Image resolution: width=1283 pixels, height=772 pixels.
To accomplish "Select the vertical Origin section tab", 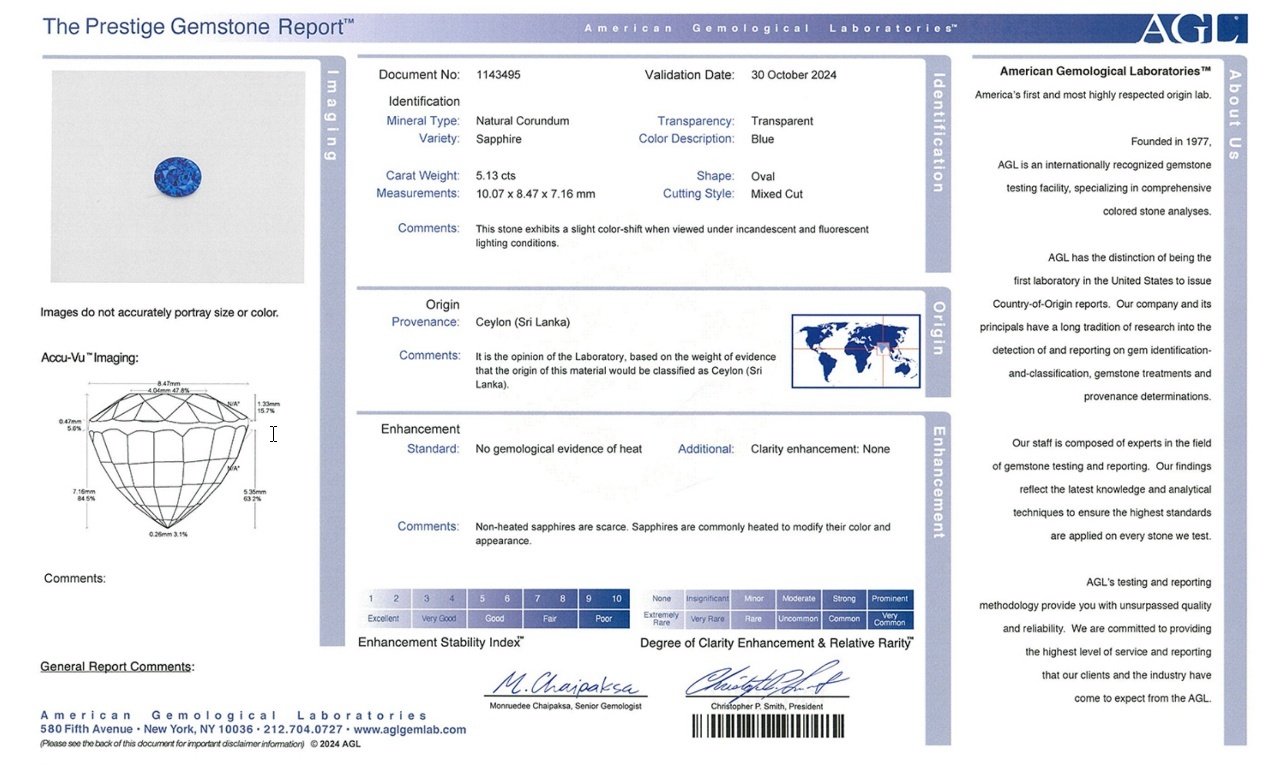I will tap(938, 328).
